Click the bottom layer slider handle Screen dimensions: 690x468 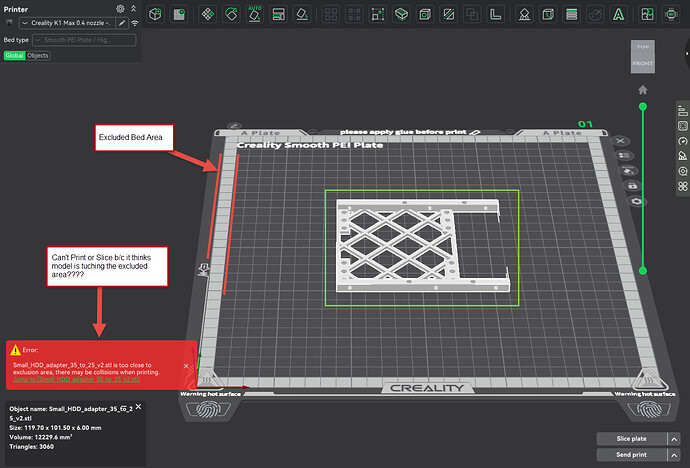click(x=642, y=271)
